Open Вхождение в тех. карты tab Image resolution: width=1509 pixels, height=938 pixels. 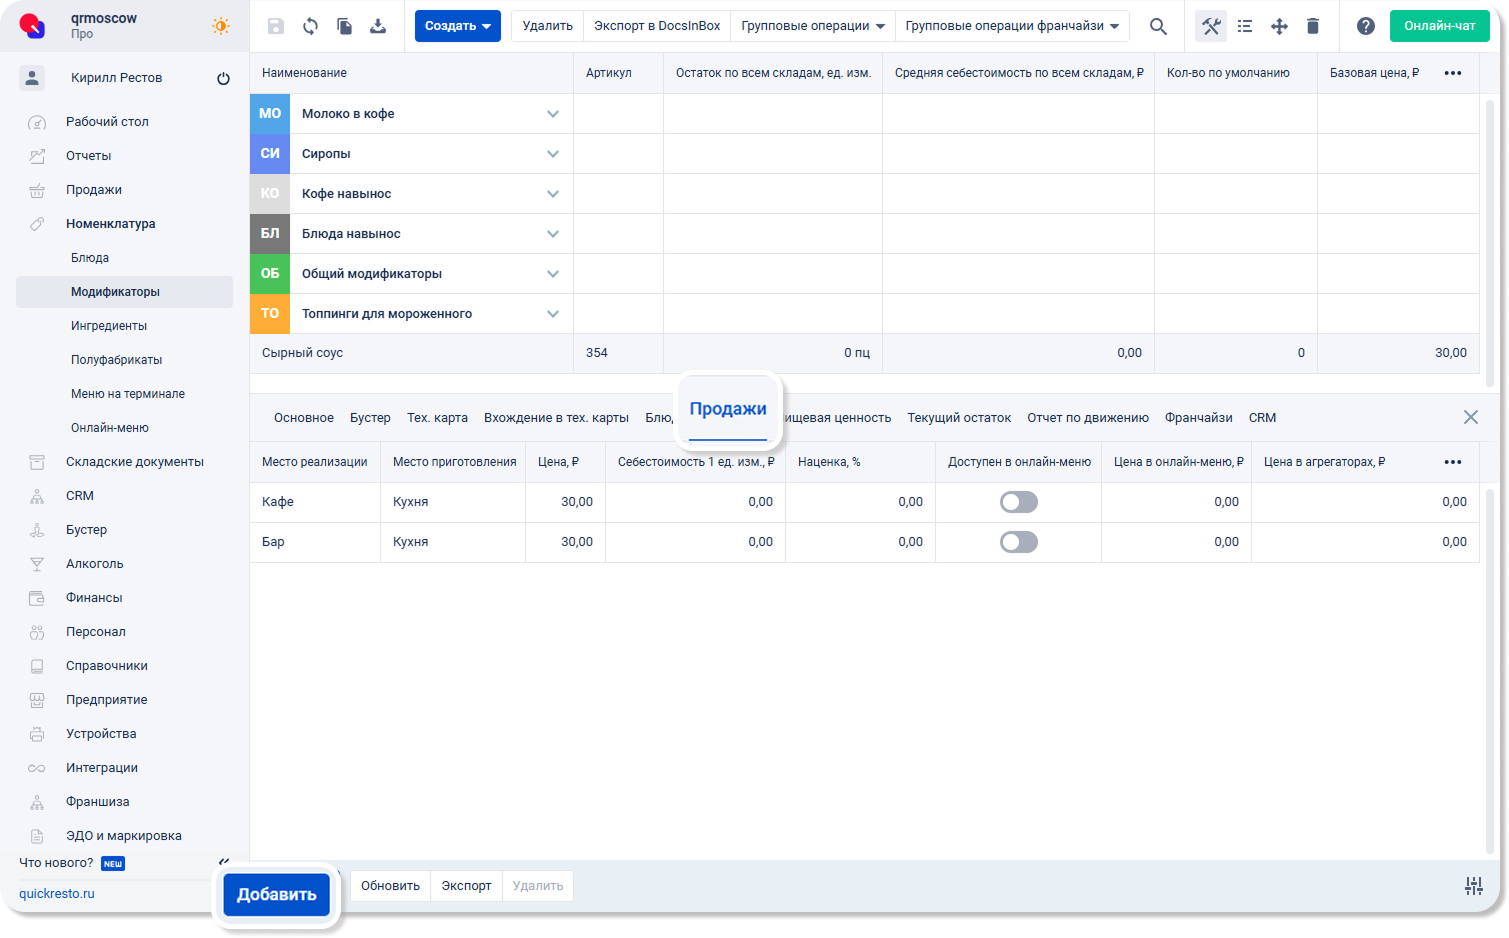(x=556, y=418)
